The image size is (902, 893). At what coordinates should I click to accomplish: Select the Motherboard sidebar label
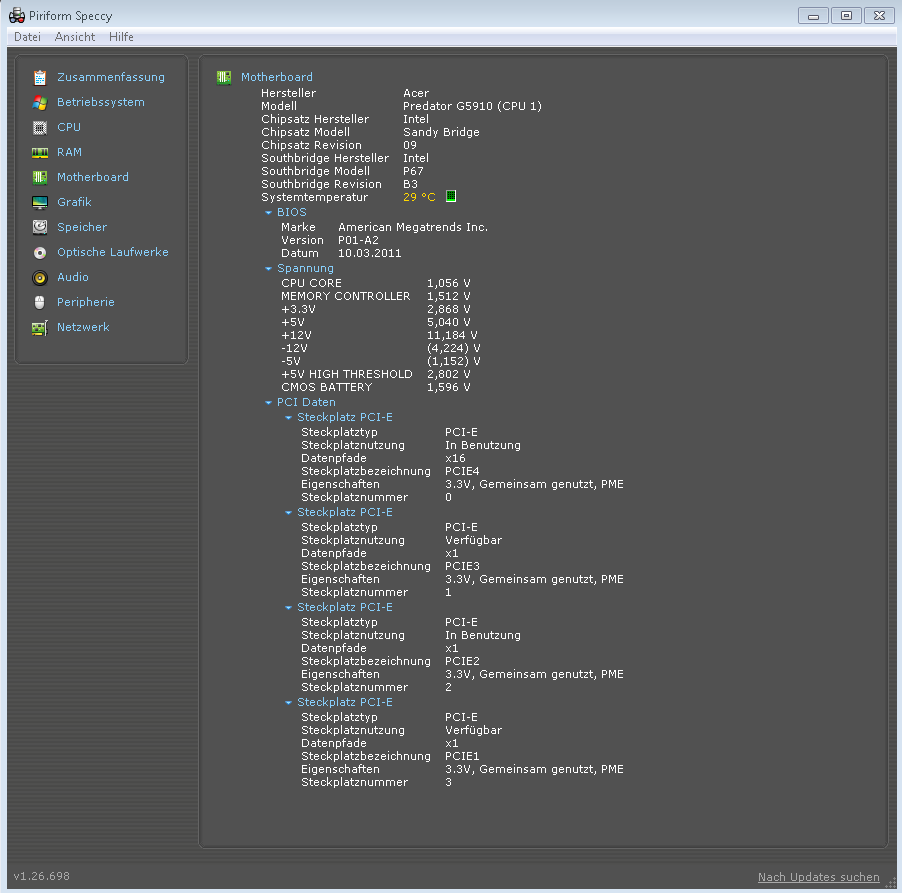[x=93, y=177]
